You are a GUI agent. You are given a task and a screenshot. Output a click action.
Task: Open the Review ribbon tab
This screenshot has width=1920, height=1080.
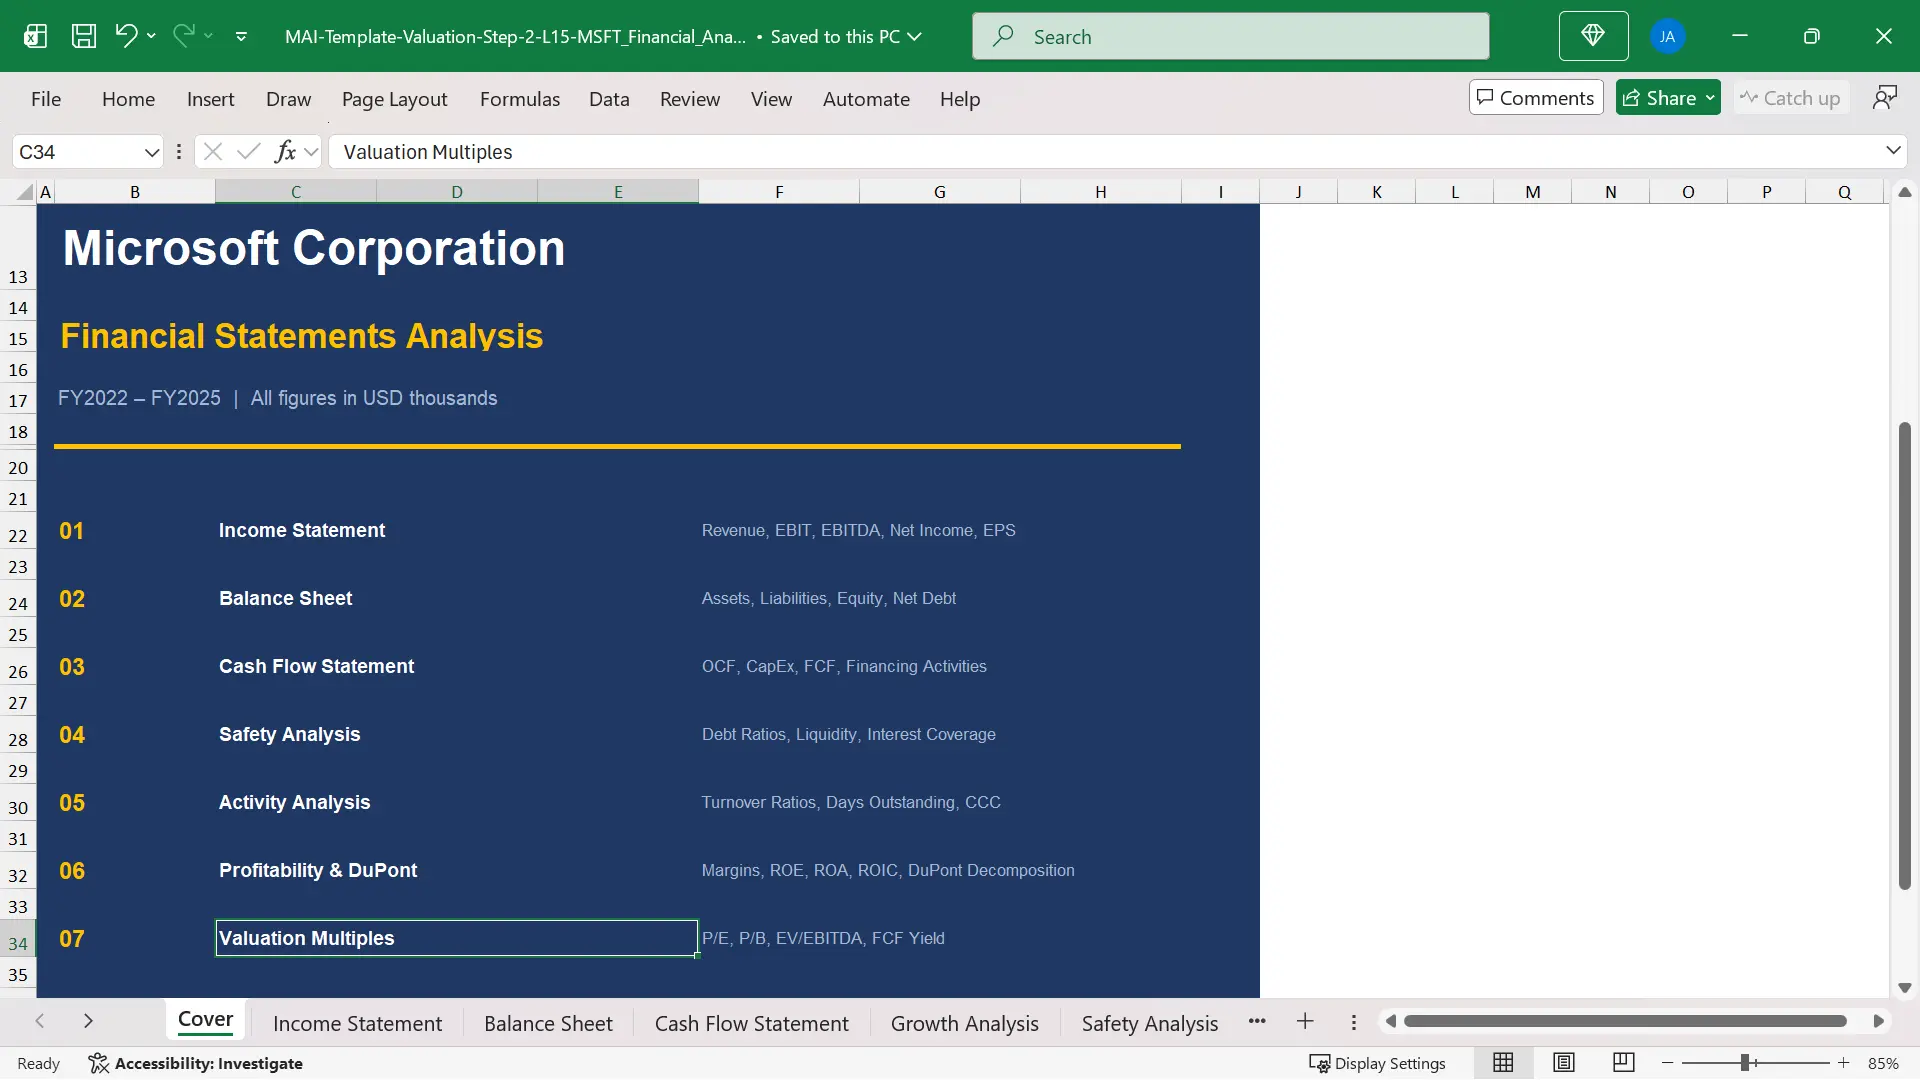tap(689, 99)
